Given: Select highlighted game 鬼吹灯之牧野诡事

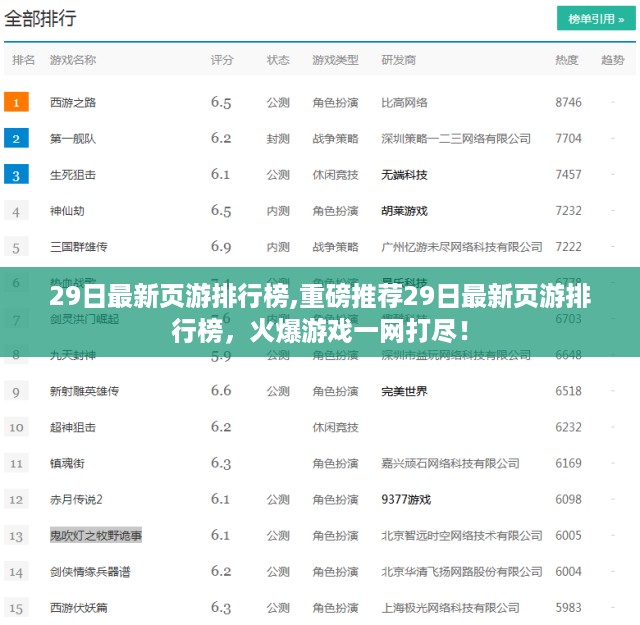Looking at the screenshot, I should click(96, 535).
